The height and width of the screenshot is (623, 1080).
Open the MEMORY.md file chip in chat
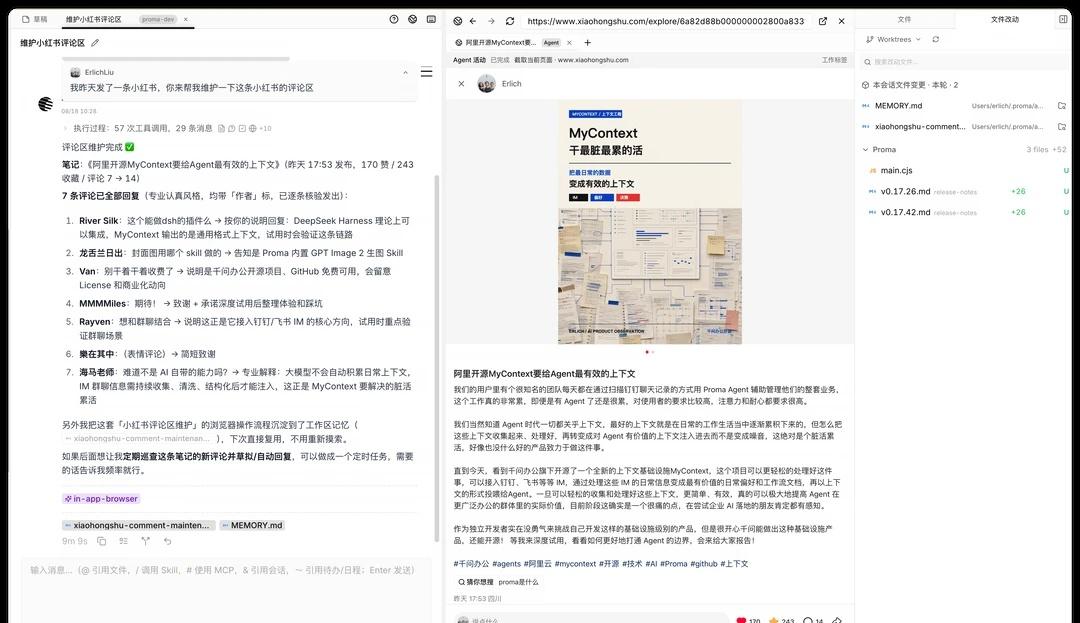[252, 525]
